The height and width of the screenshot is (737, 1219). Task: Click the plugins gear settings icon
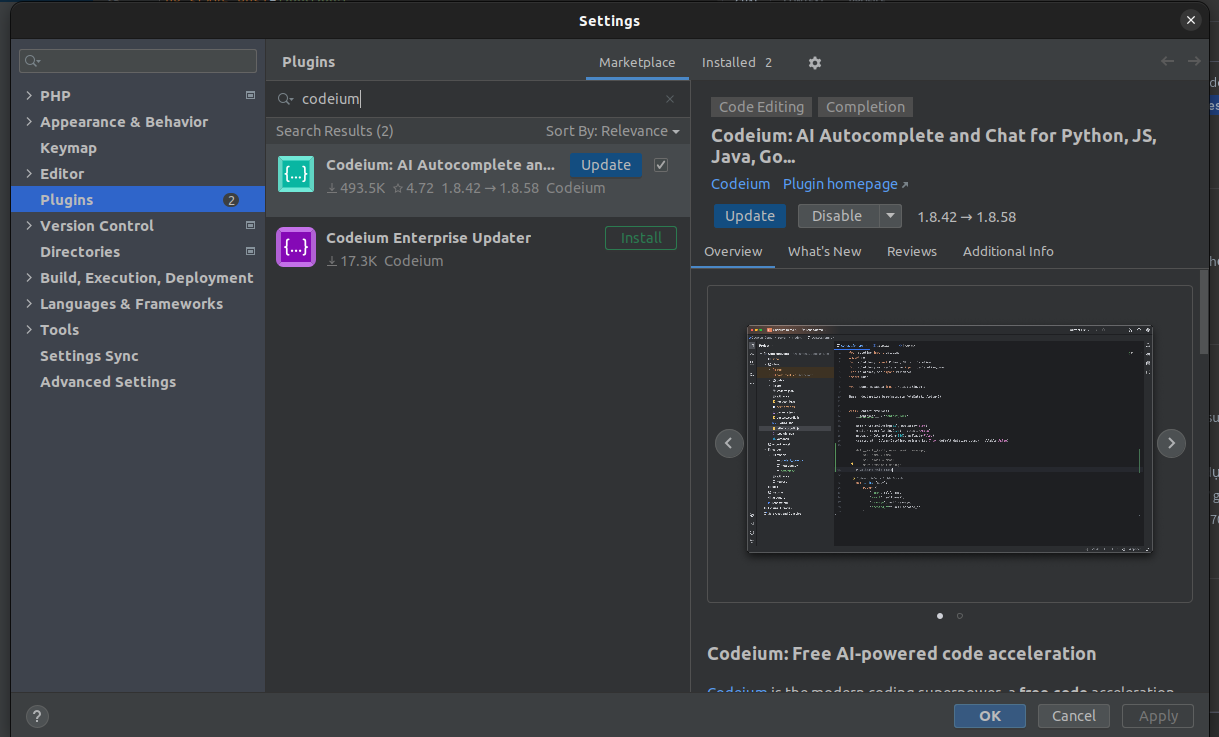pos(814,63)
